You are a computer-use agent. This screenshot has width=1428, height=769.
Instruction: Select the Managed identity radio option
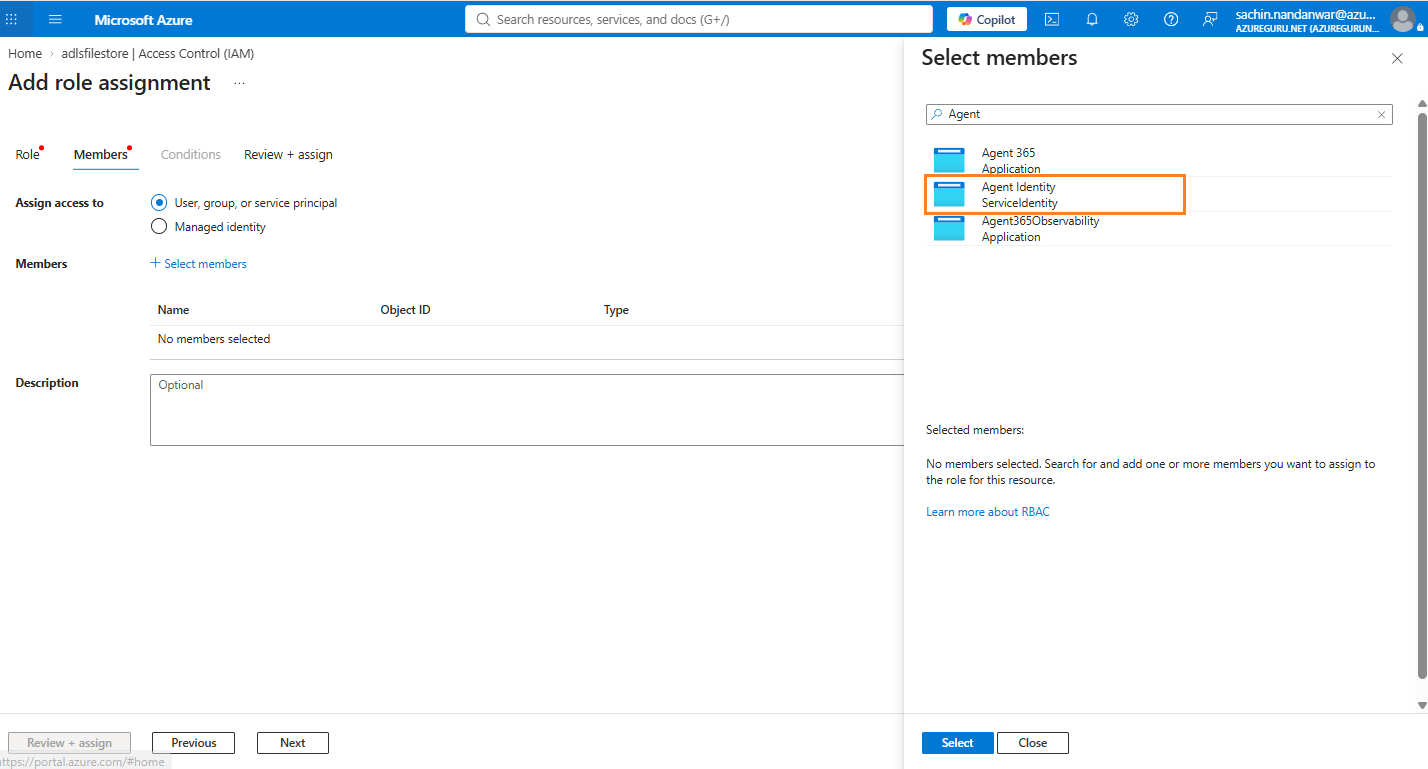[158, 227]
